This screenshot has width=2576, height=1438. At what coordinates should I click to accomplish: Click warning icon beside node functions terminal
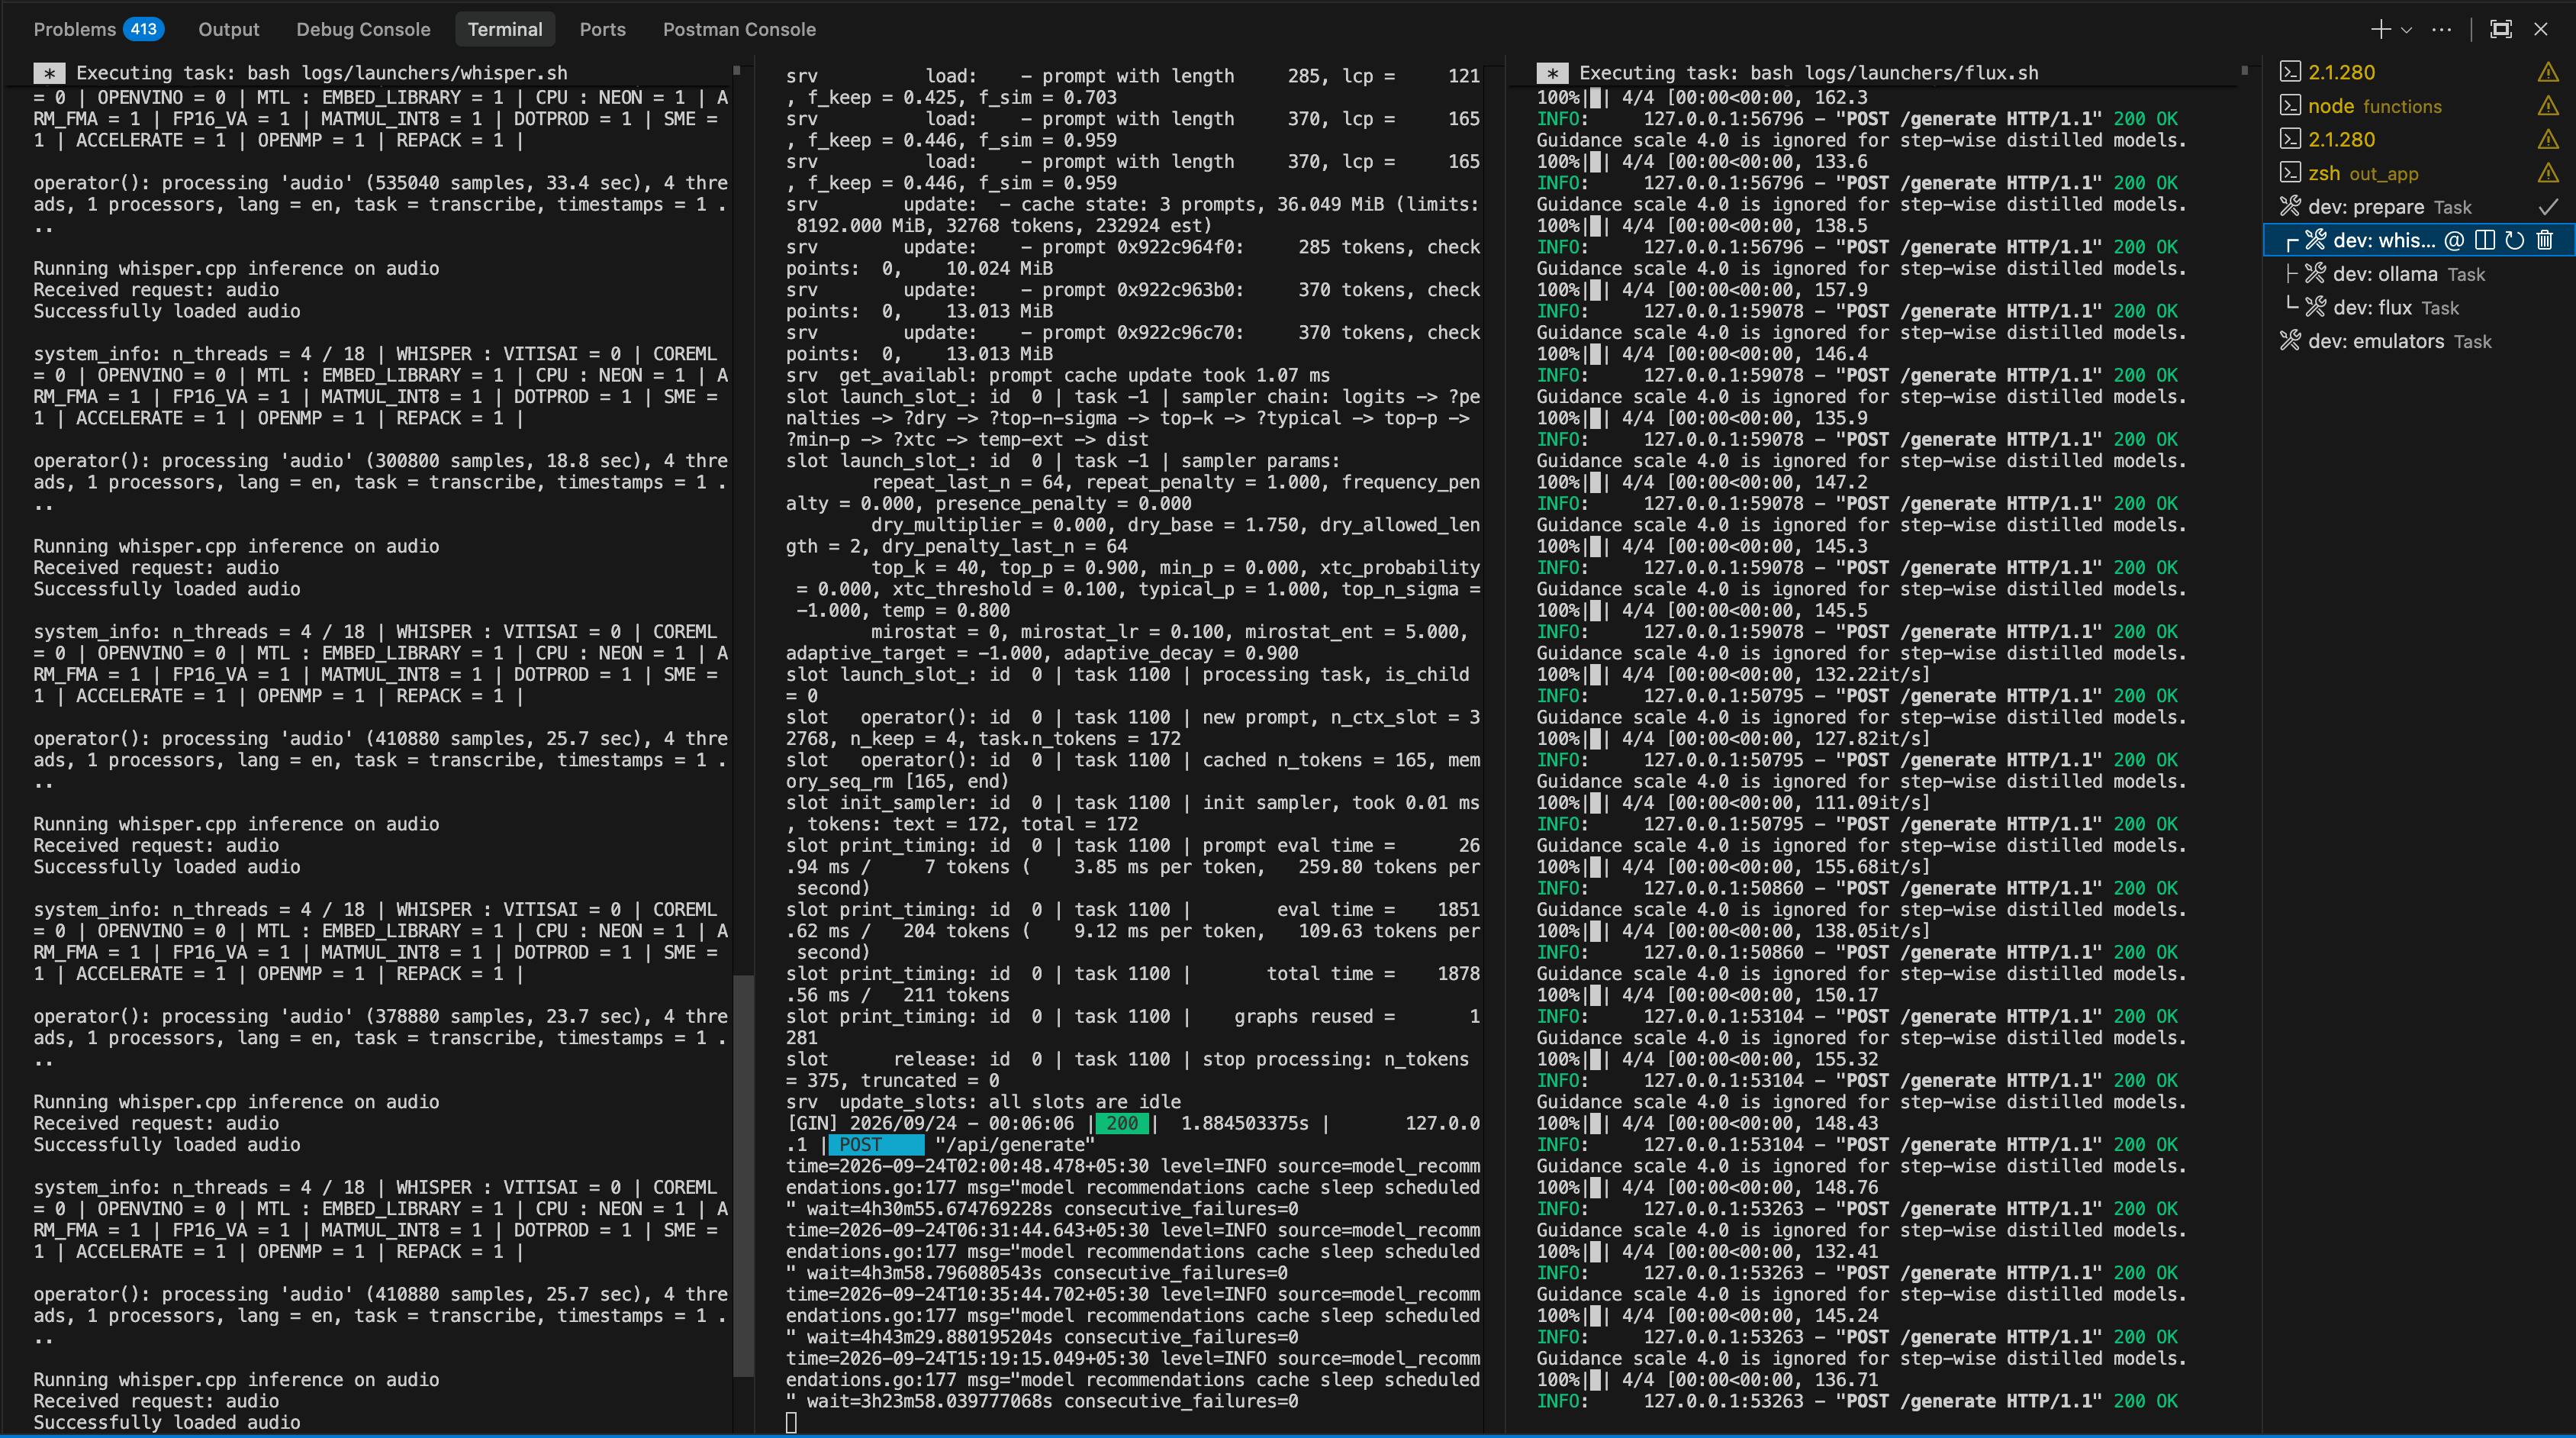2548,106
